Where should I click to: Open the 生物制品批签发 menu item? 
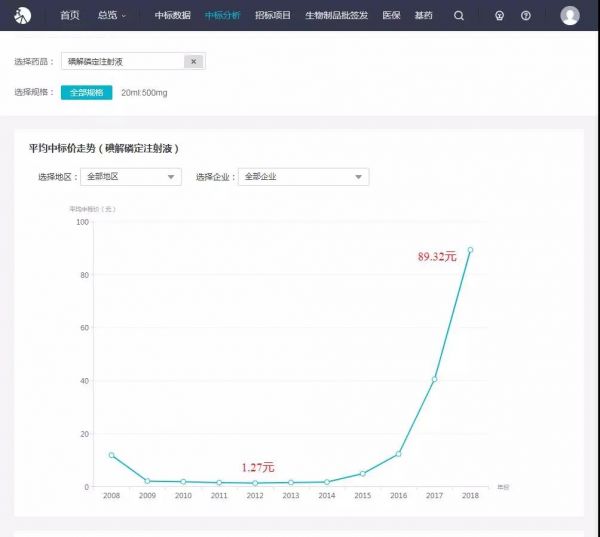click(x=337, y=16)
